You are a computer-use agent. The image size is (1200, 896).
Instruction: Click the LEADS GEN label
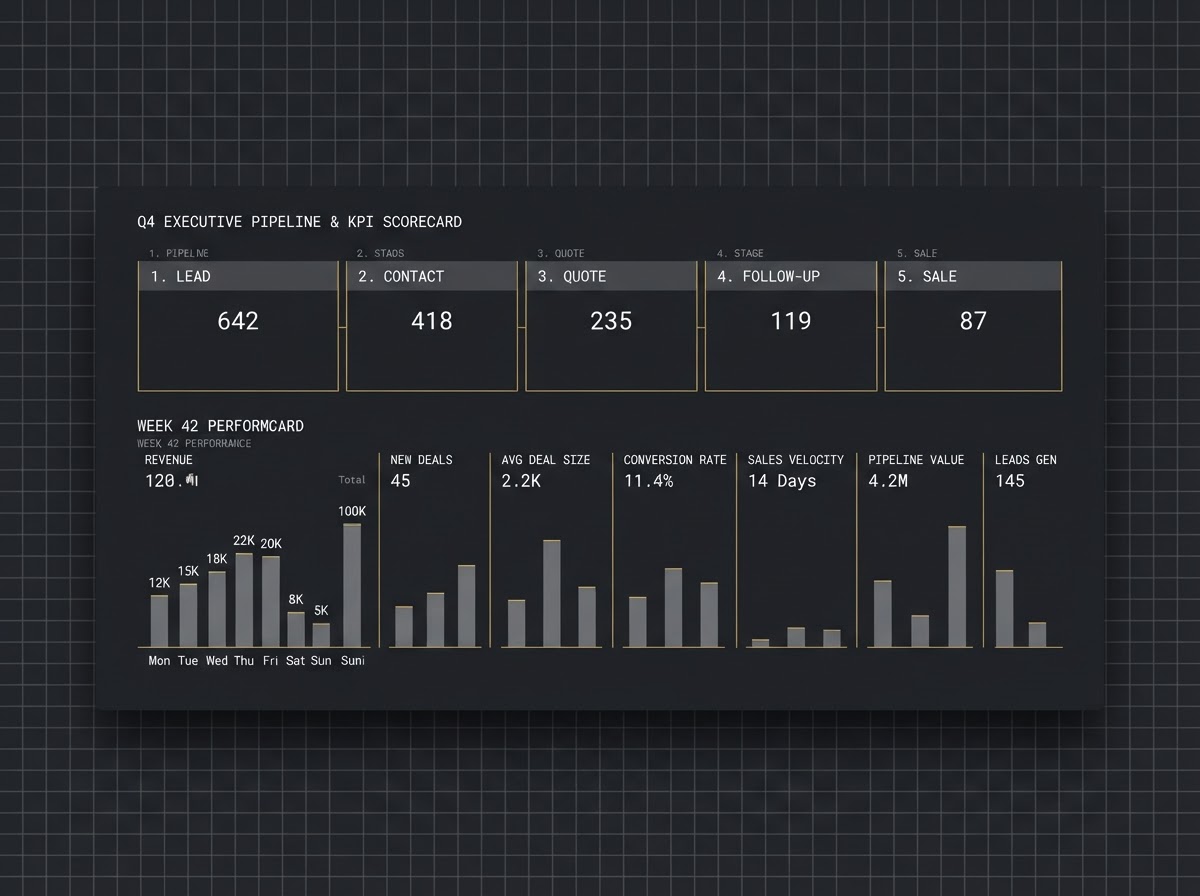pyautogui.click(x=1026, y=460)
